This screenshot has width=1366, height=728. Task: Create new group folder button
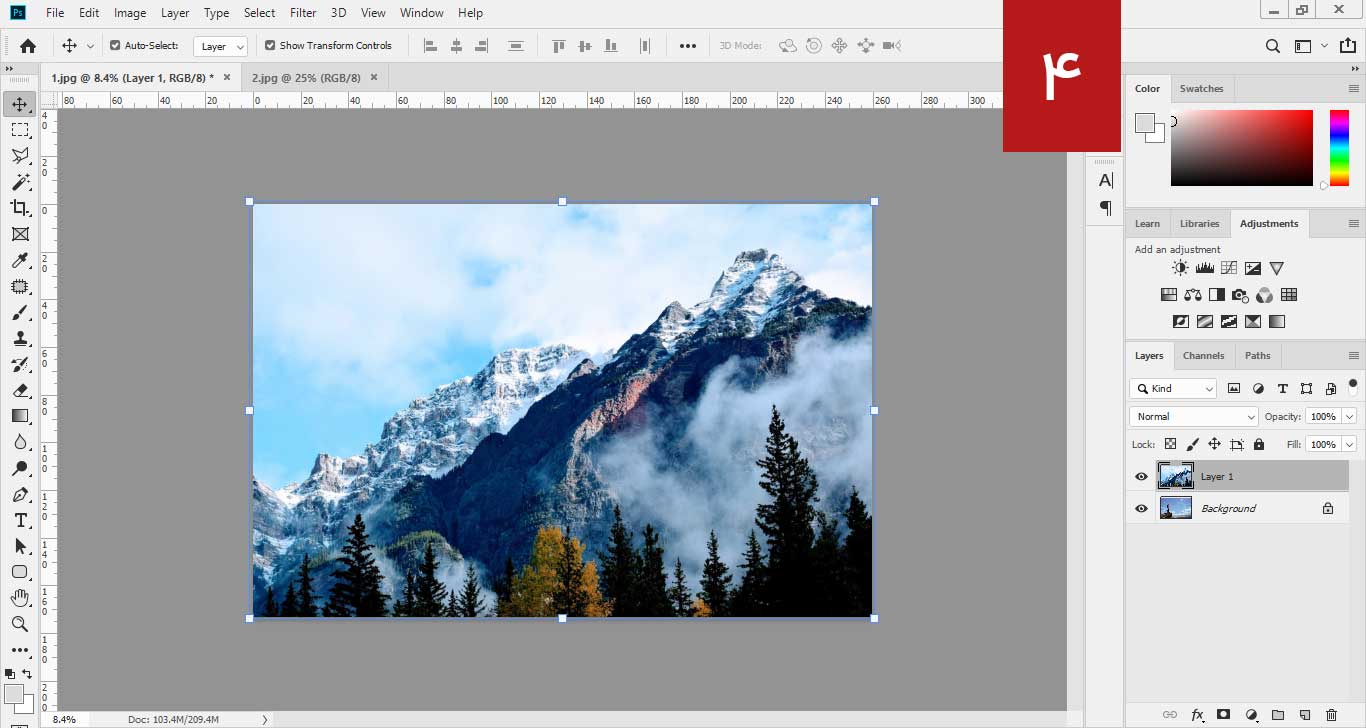tap(1278, 714)
